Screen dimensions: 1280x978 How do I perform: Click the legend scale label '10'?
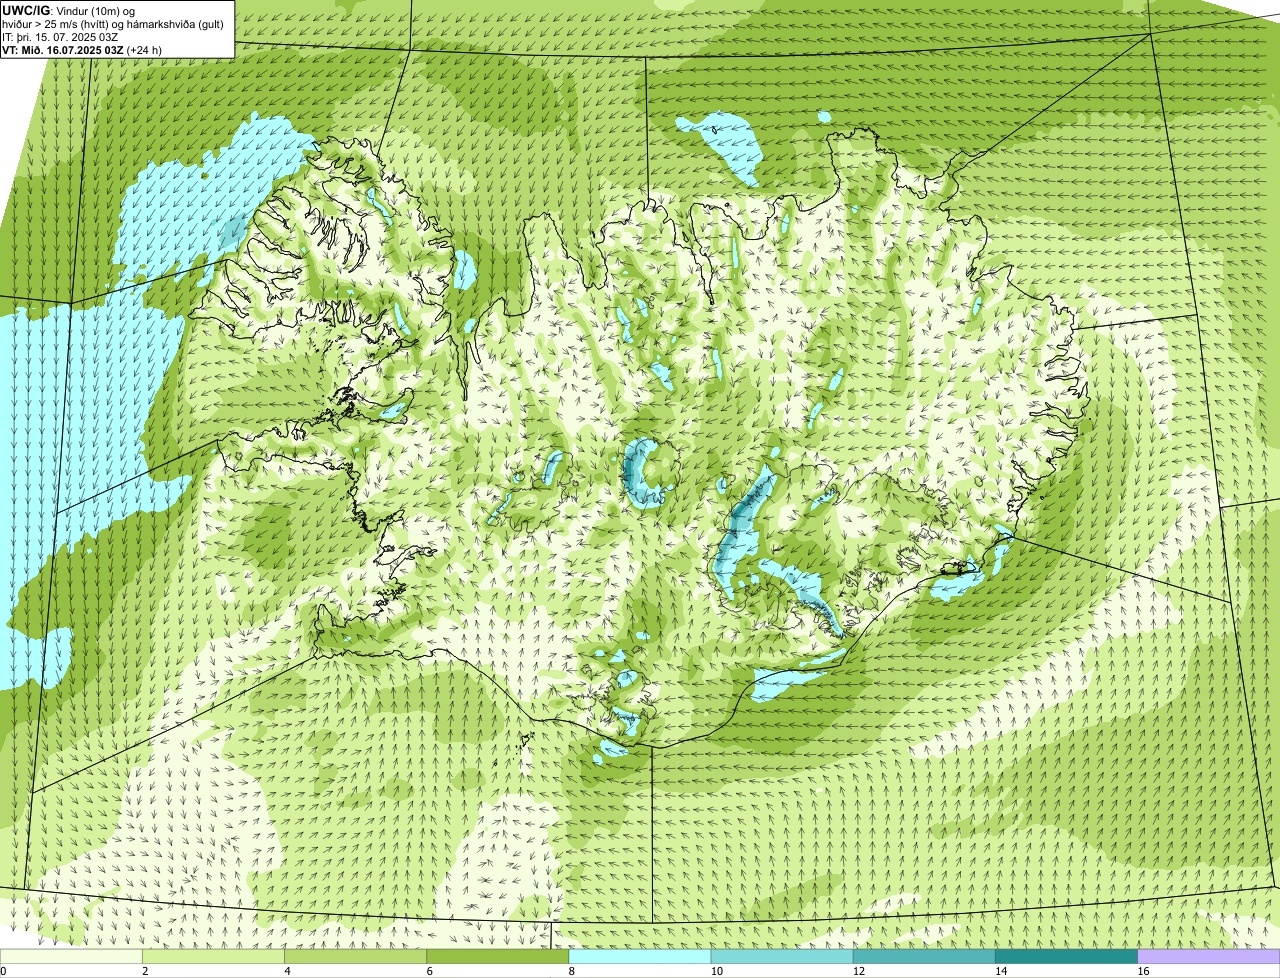tap(717, 971)
